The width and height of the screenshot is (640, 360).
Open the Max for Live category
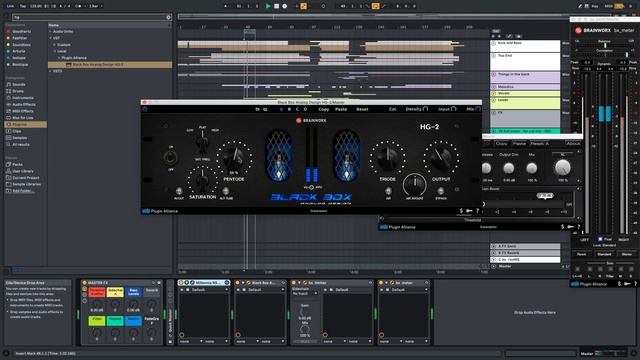coord(23,118)
